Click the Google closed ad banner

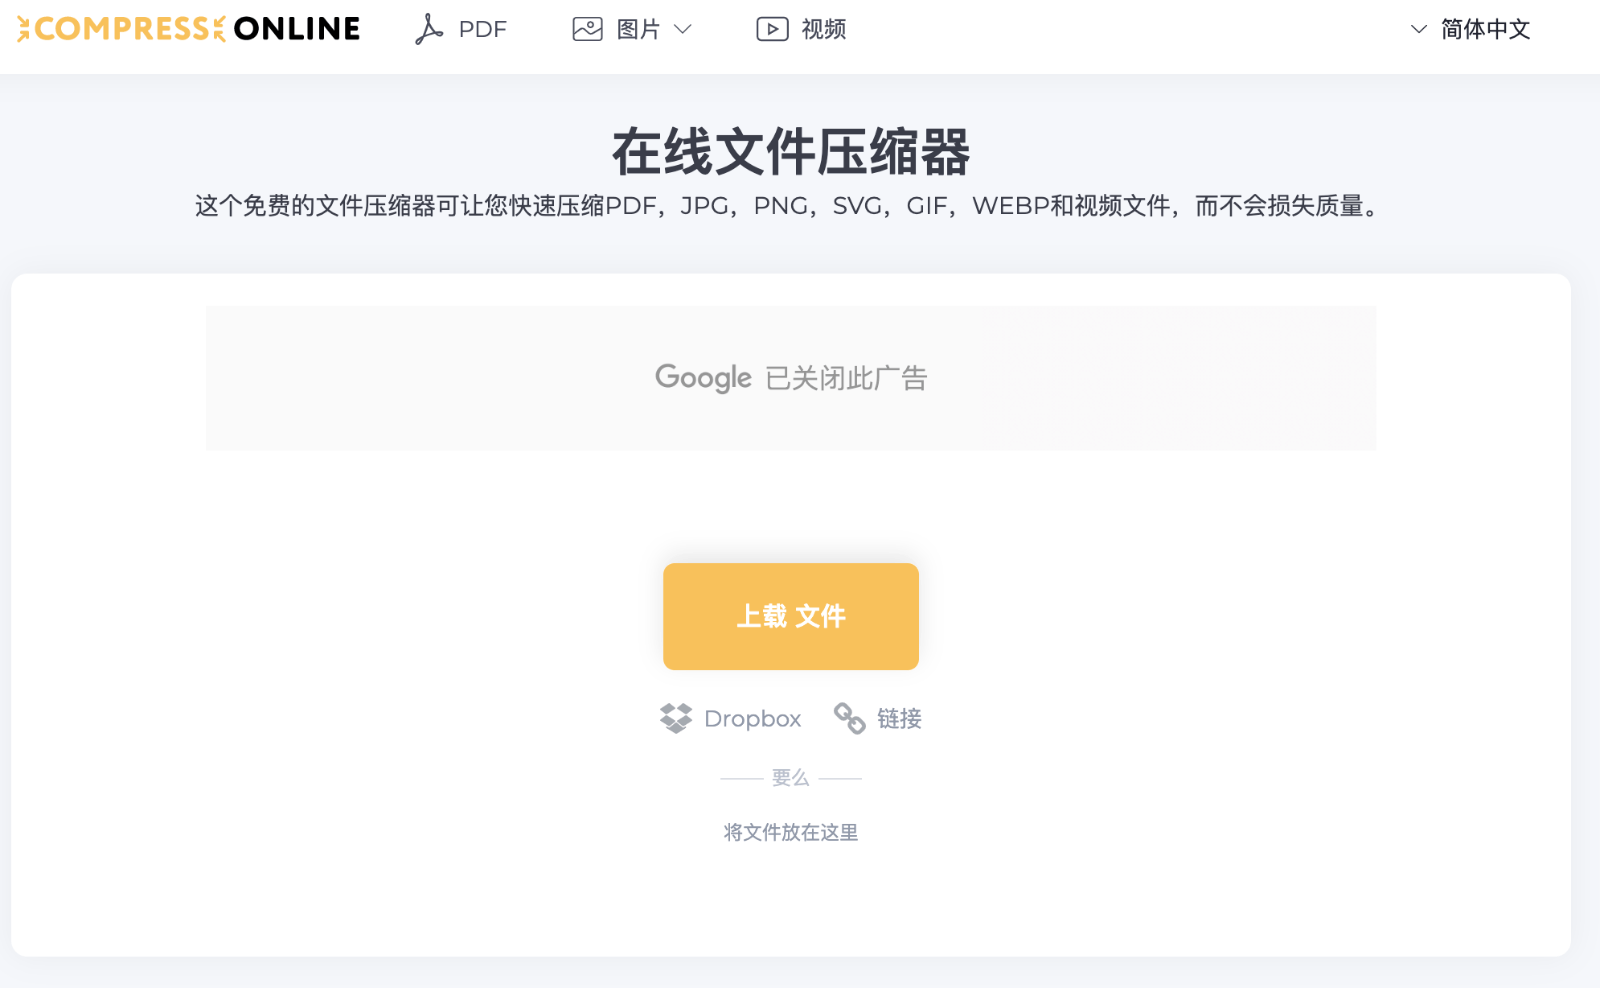(790, 377)
